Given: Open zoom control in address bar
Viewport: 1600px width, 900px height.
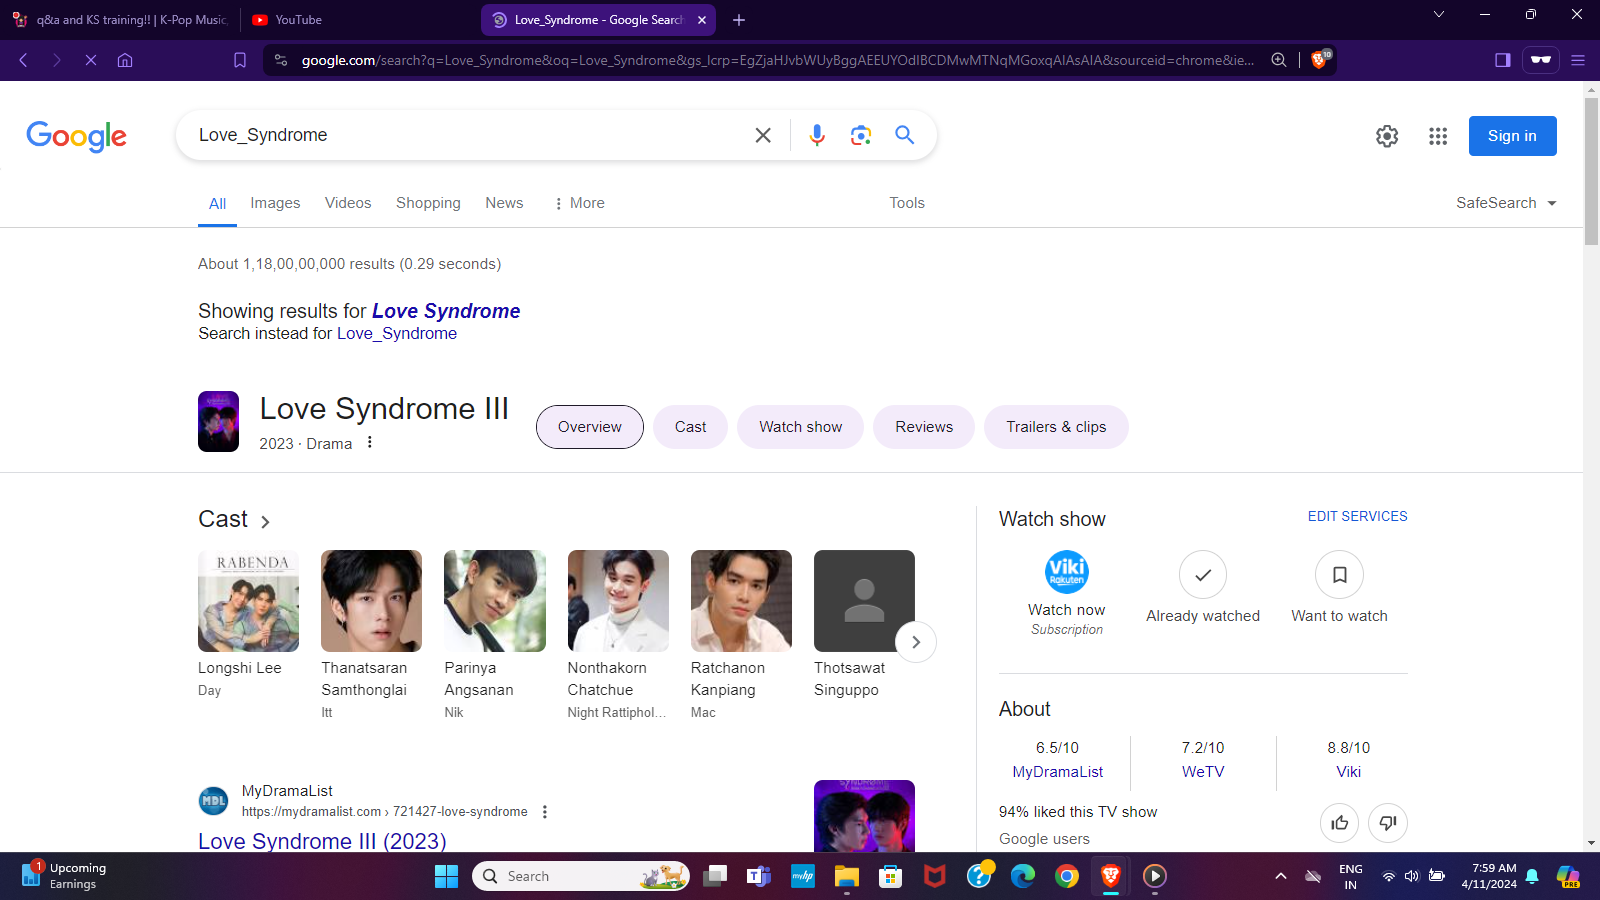Looking at the screenshot, I should tap(1279, 60).
